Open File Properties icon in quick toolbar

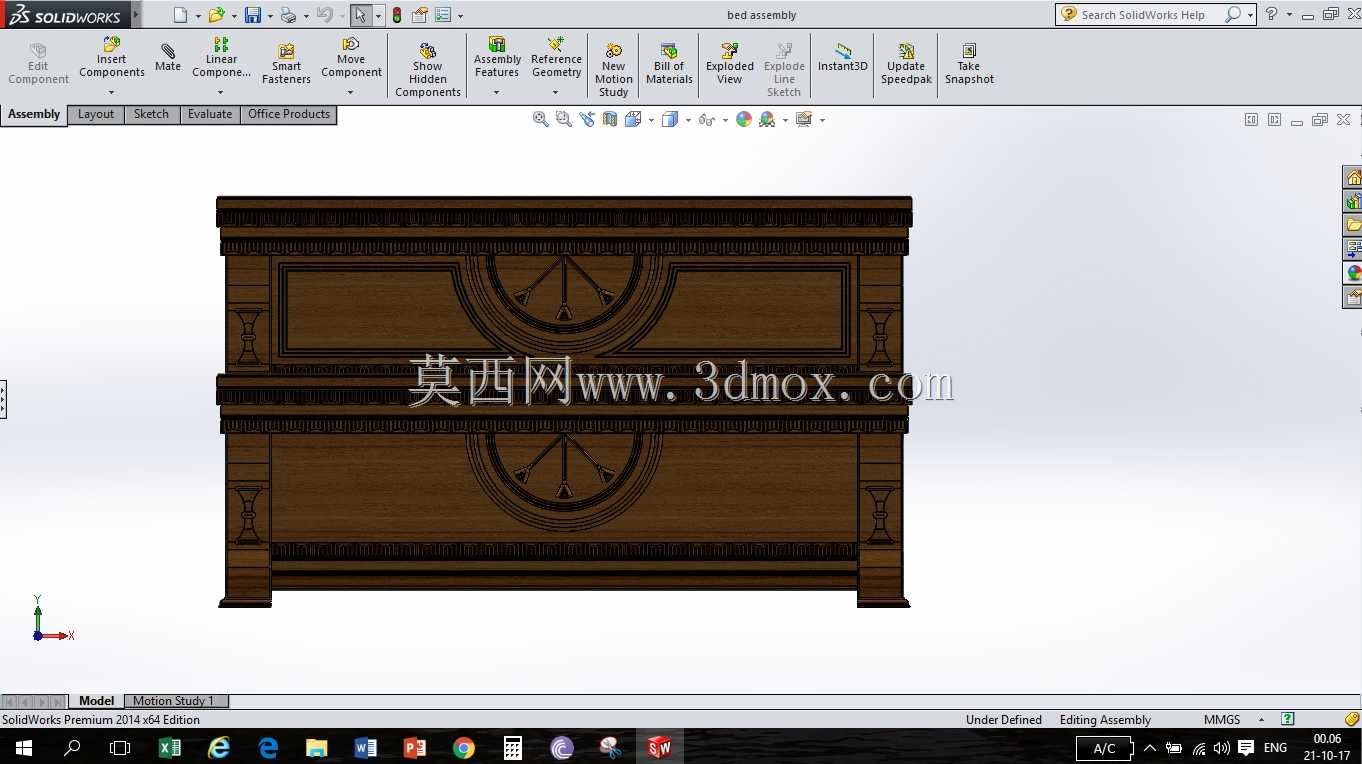click(420, 15)
